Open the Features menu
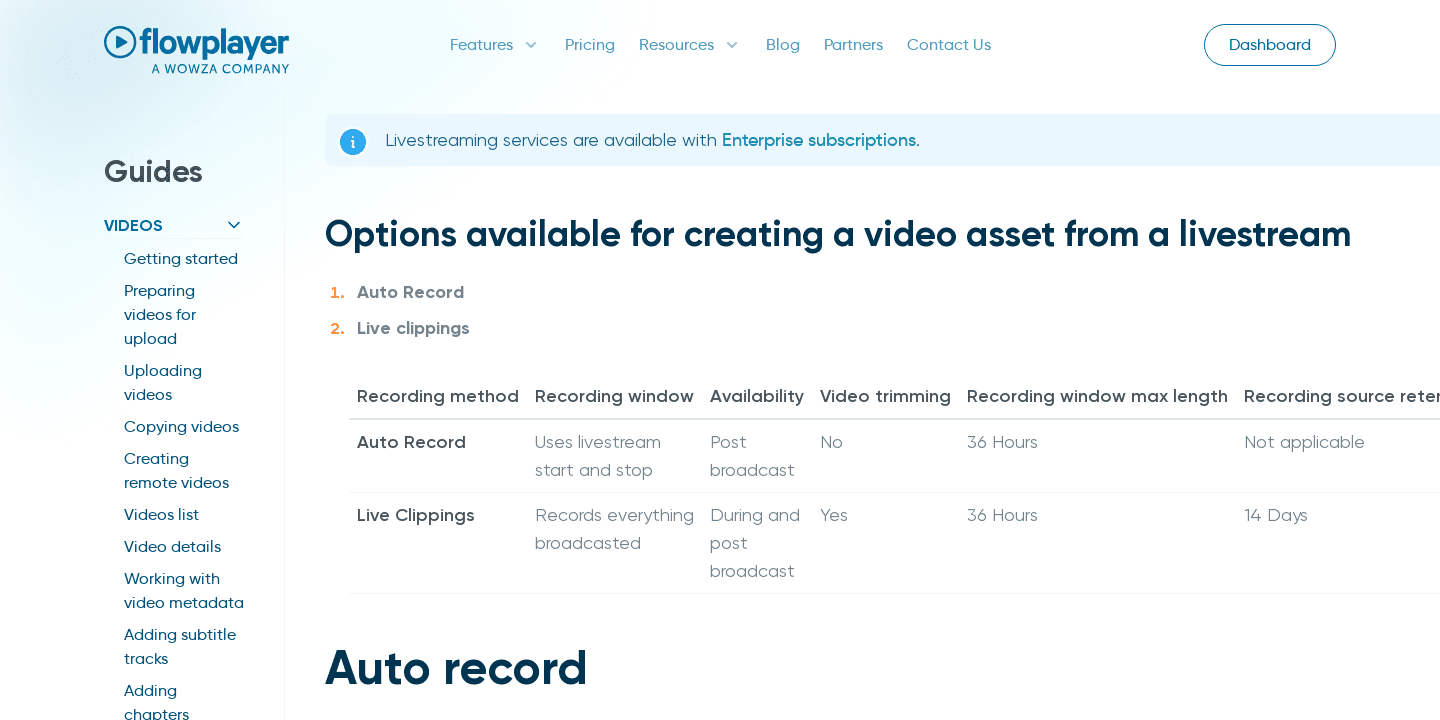Screen dimensions: 1440x720 coord(481,45)
